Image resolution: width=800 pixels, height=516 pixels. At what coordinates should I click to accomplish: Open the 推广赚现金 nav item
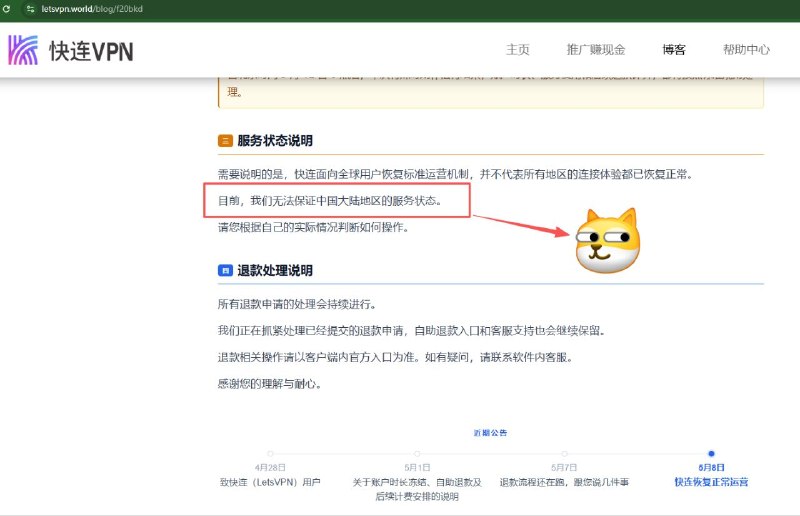(x=596, y=50)
